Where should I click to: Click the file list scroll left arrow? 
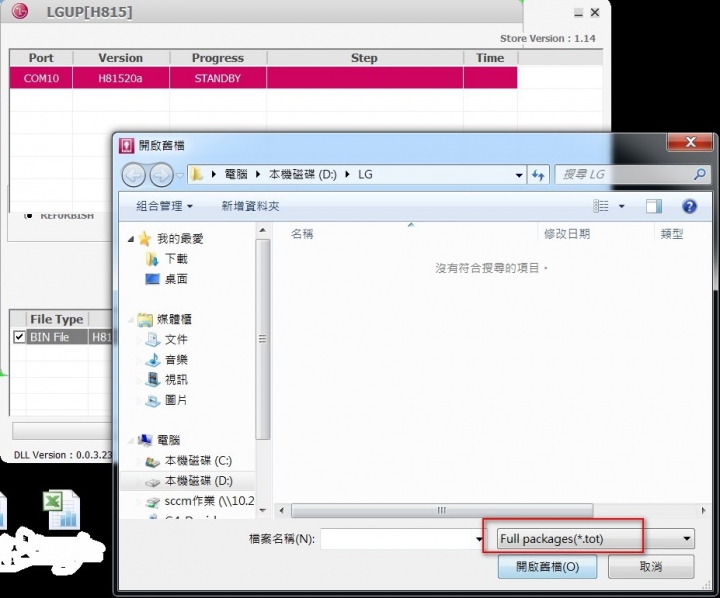[x=281, y=510]
